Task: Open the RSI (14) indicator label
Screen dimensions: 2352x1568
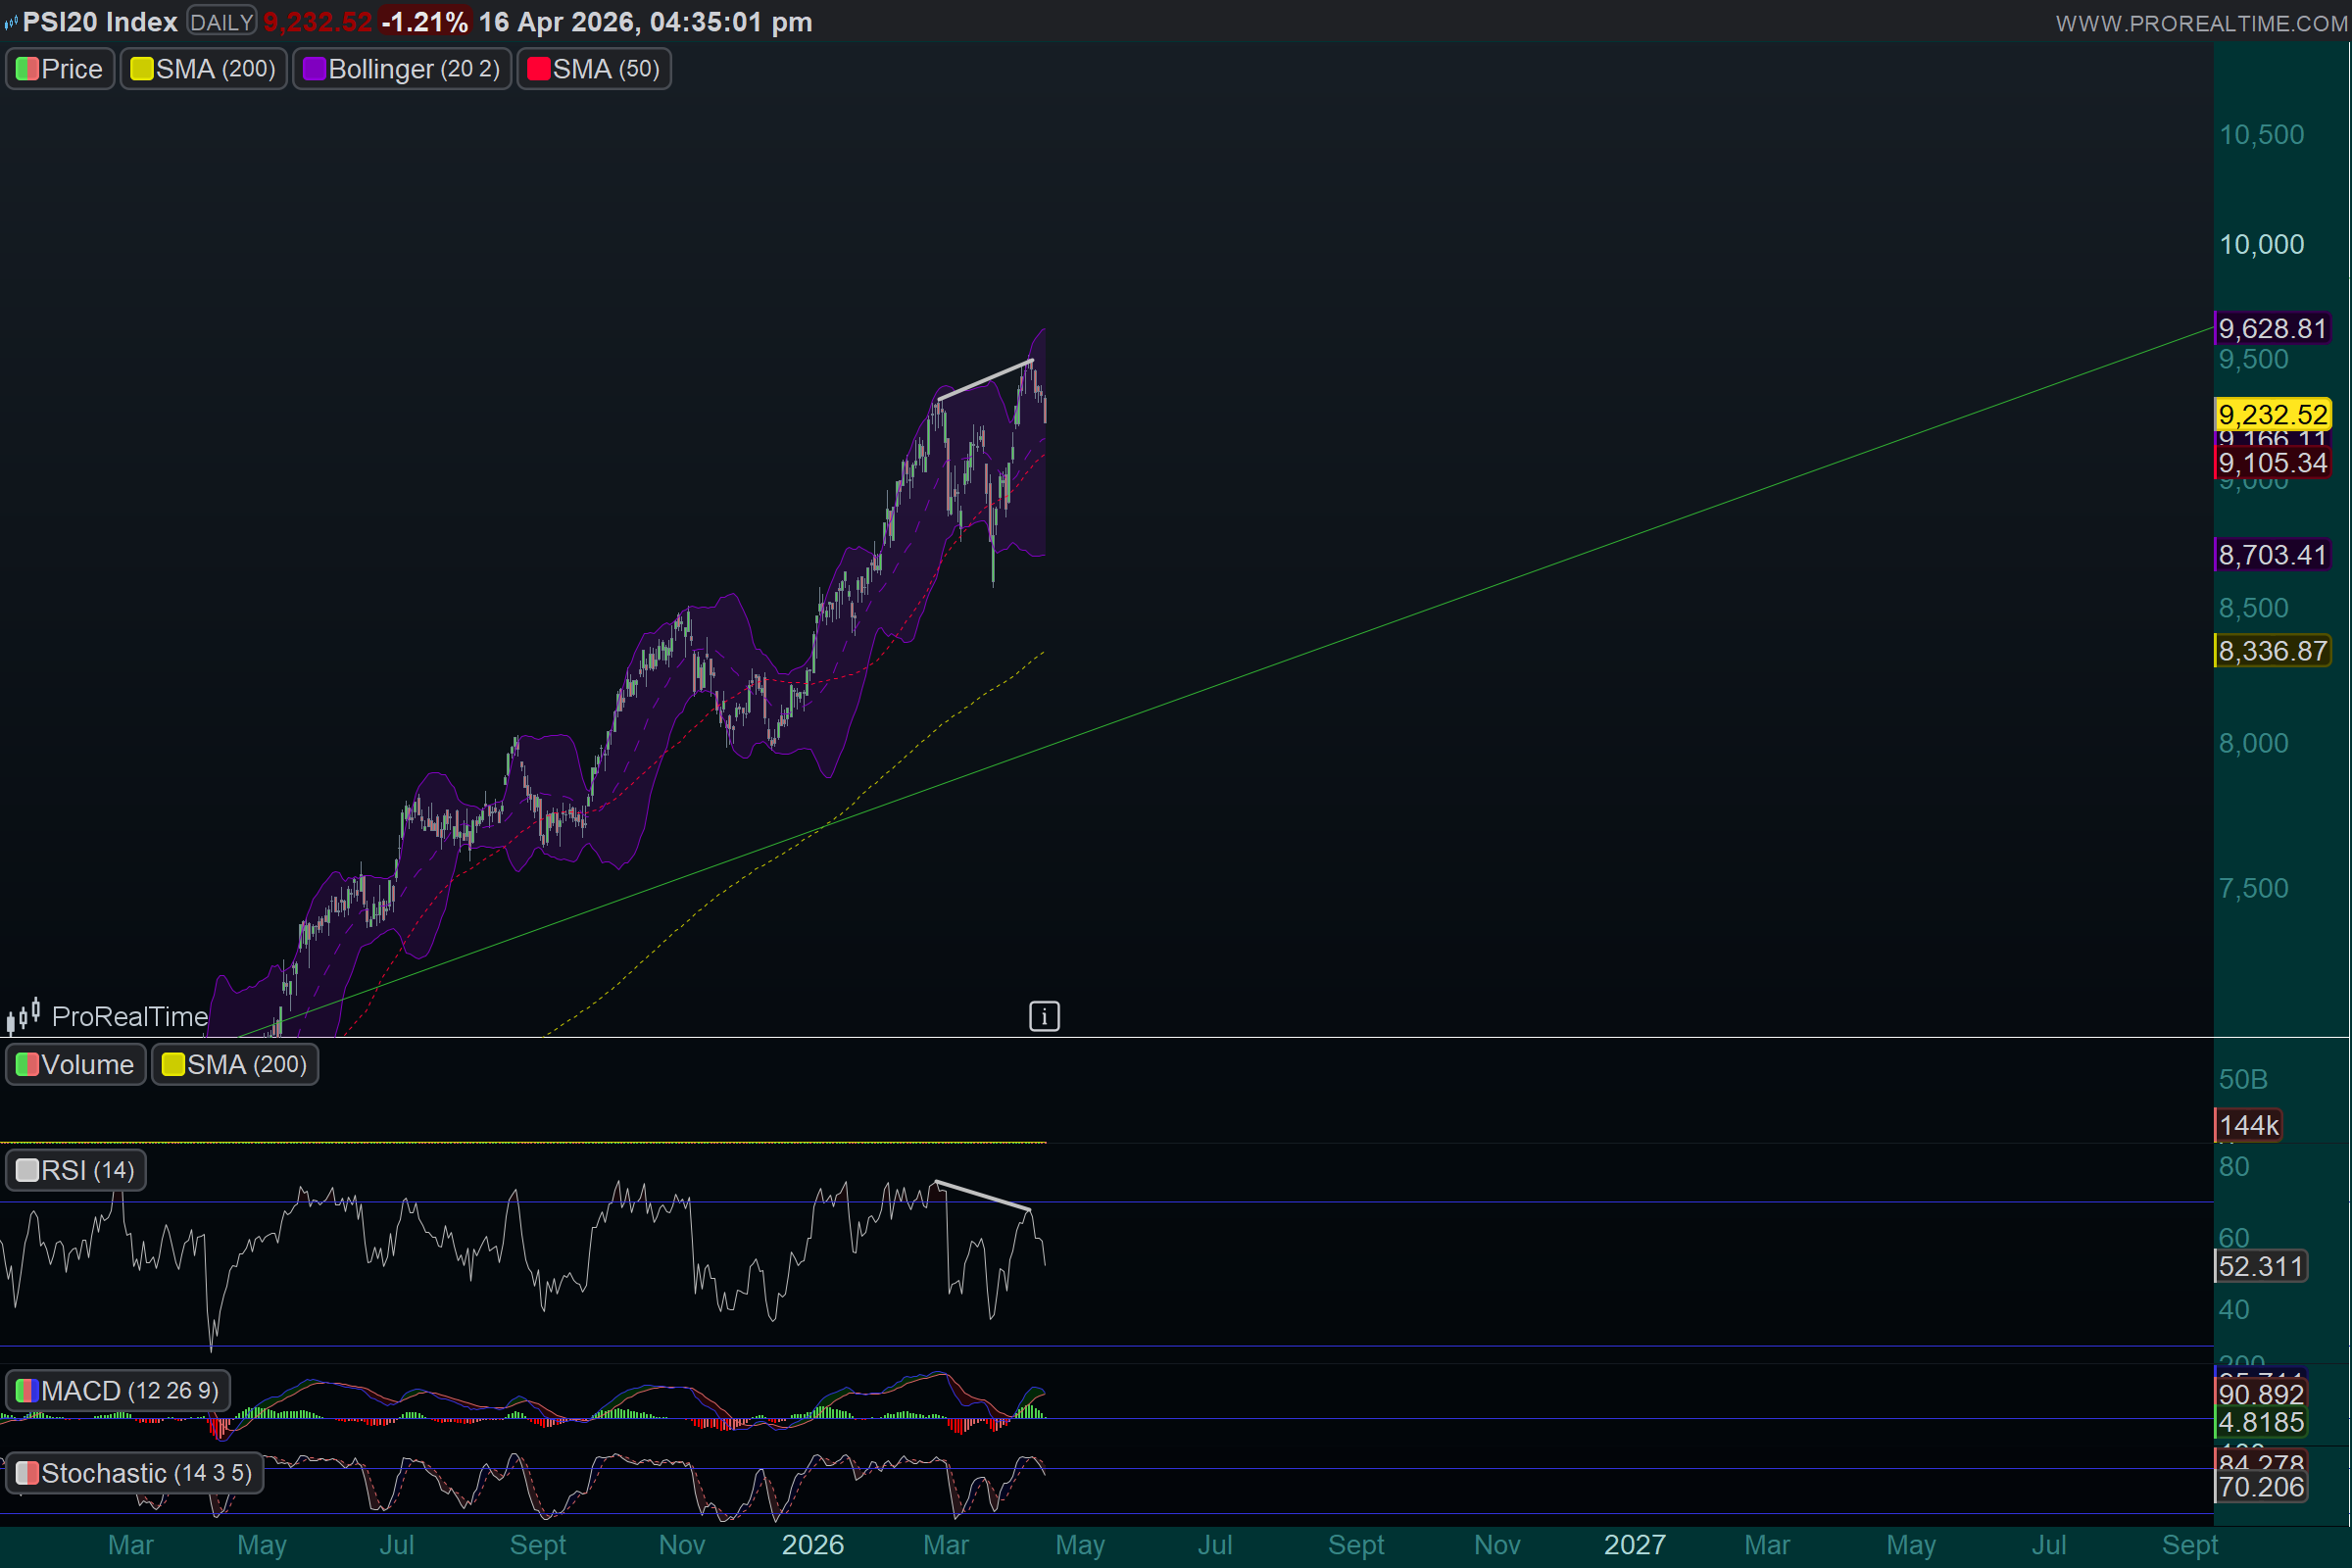Action: pos(87,1171)
